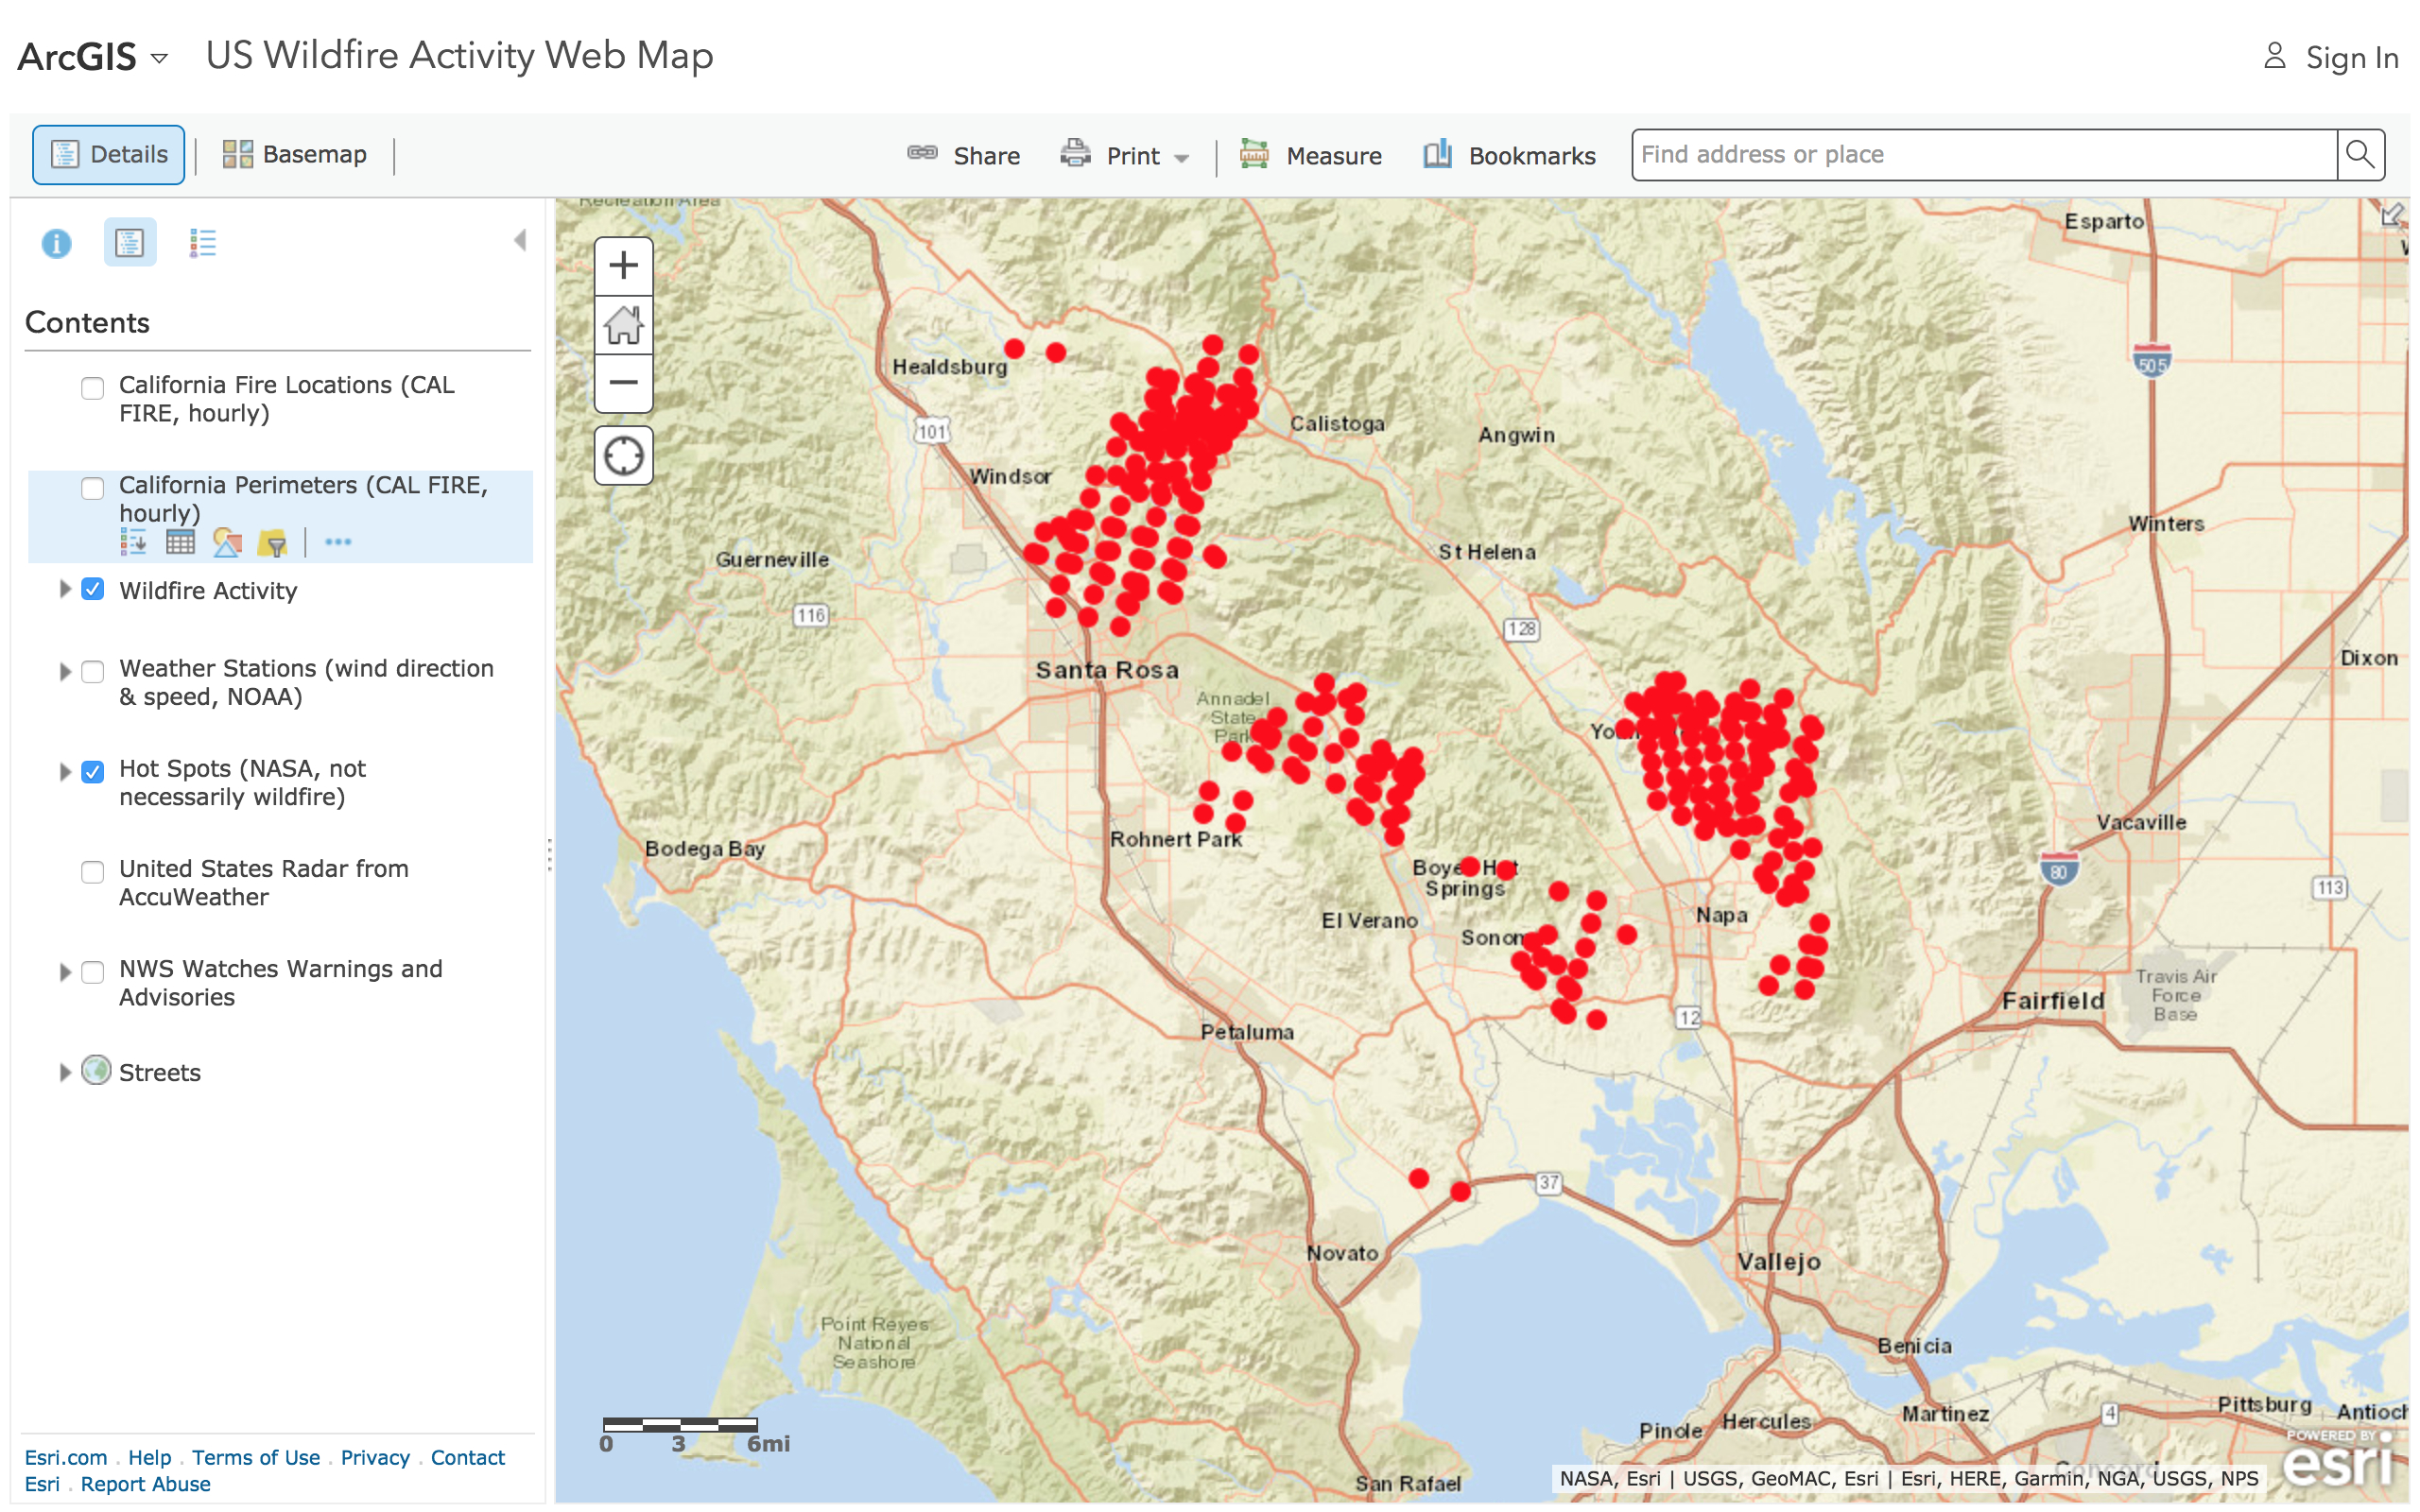Click the map zoom in plus button
This screenshot has height=1512, width=2420.
(623, 266)
